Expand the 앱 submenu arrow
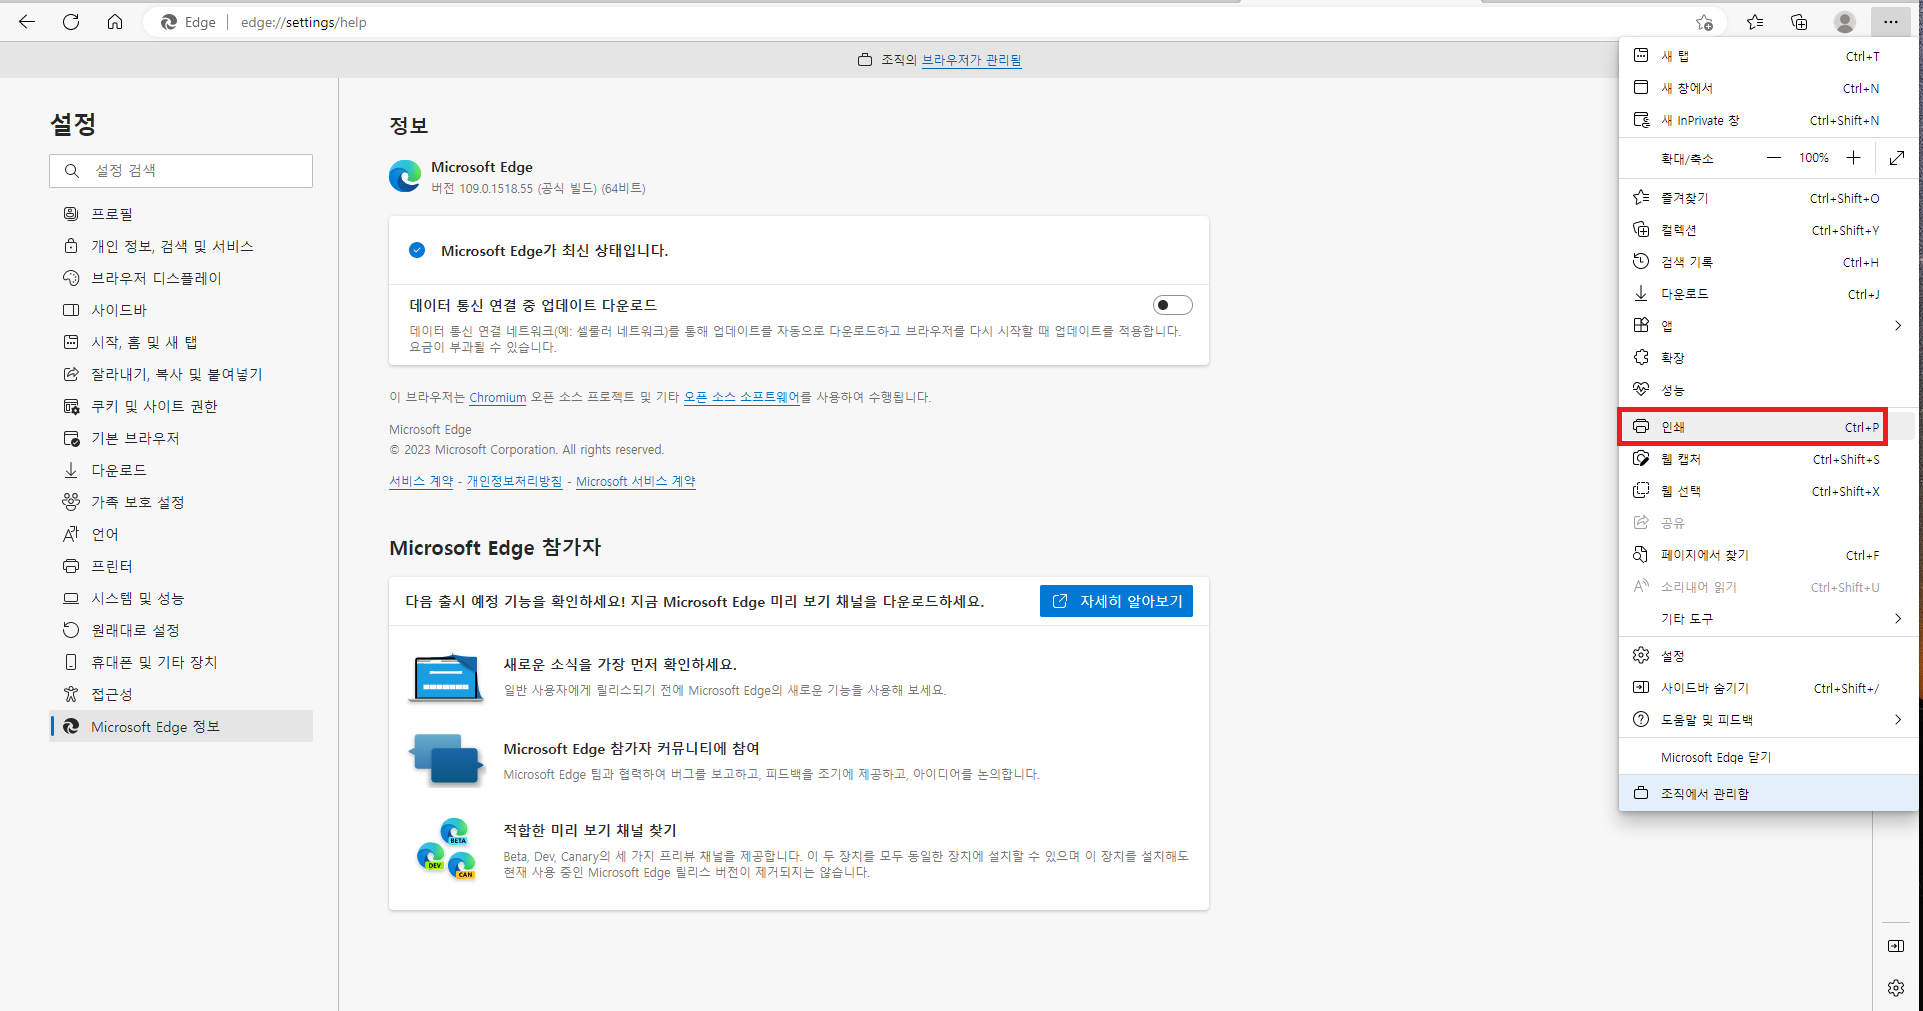This screenshot has width=1923, height=1011. click(x=1897, y=326)
